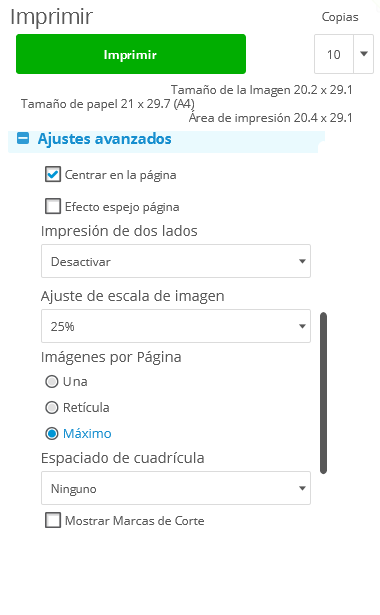
Task: Click the Efecto espejo página label text
Action: [122, 207]
